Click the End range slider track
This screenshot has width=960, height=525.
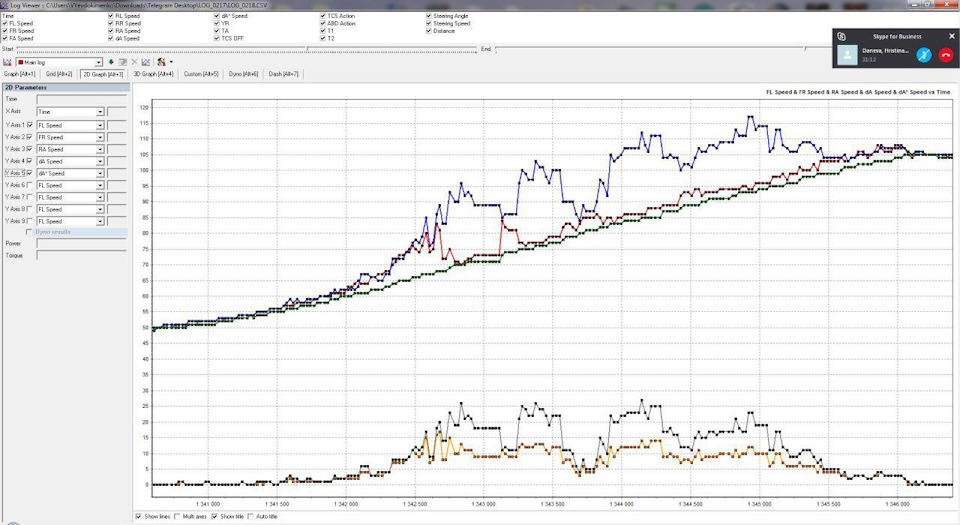pyautogui.click(x=664, y=49)
